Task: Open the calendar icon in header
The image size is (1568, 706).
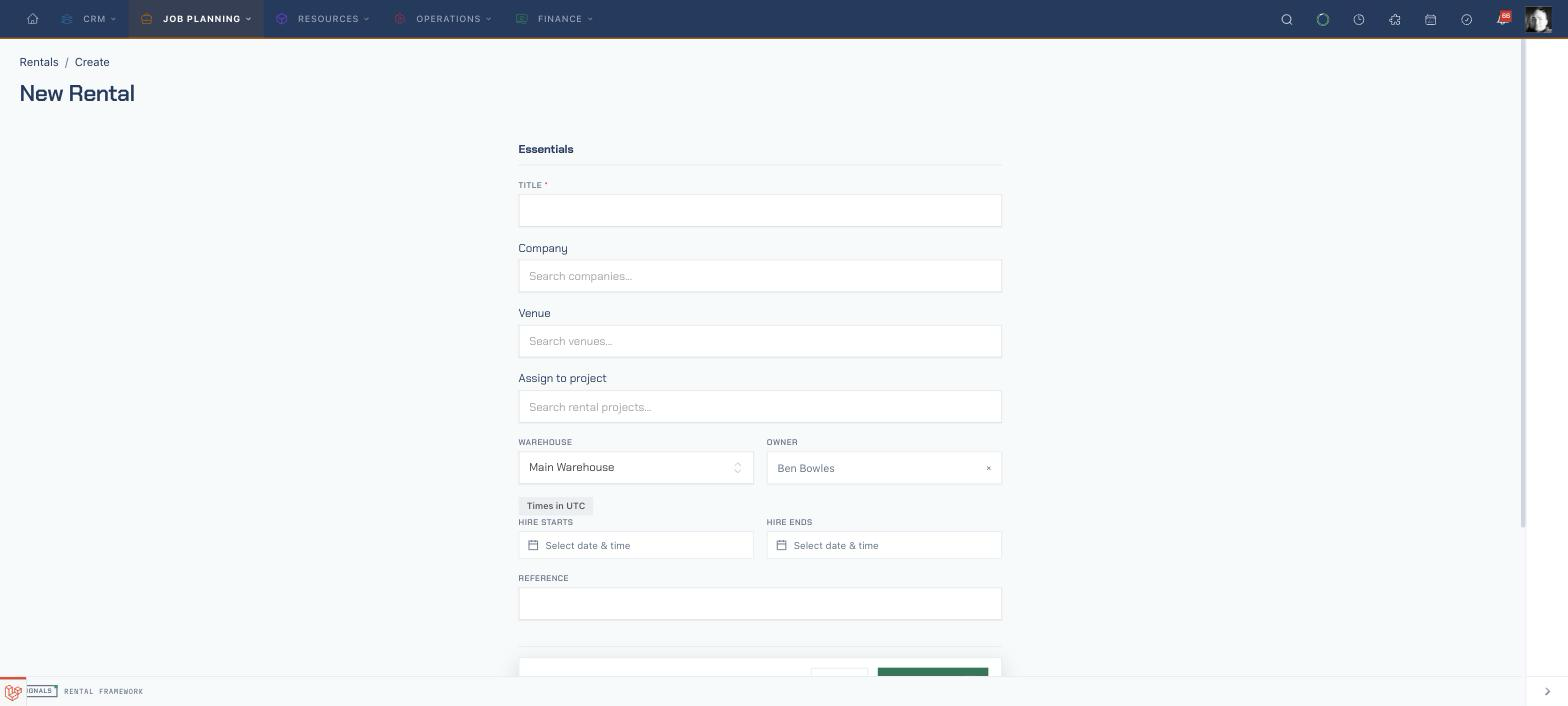Action: [1431, 19]
